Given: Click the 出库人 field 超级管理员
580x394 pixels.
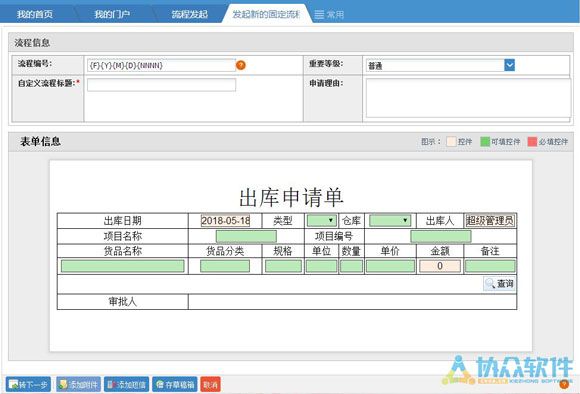Looking at the screenshot, I should pos(490,221).
